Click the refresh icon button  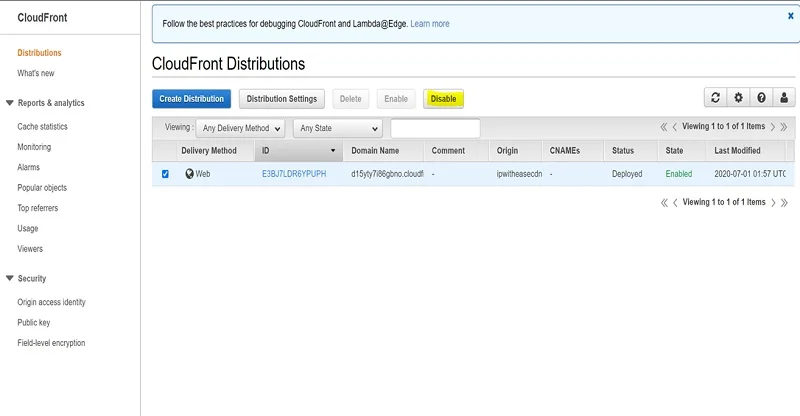(715, 97)
